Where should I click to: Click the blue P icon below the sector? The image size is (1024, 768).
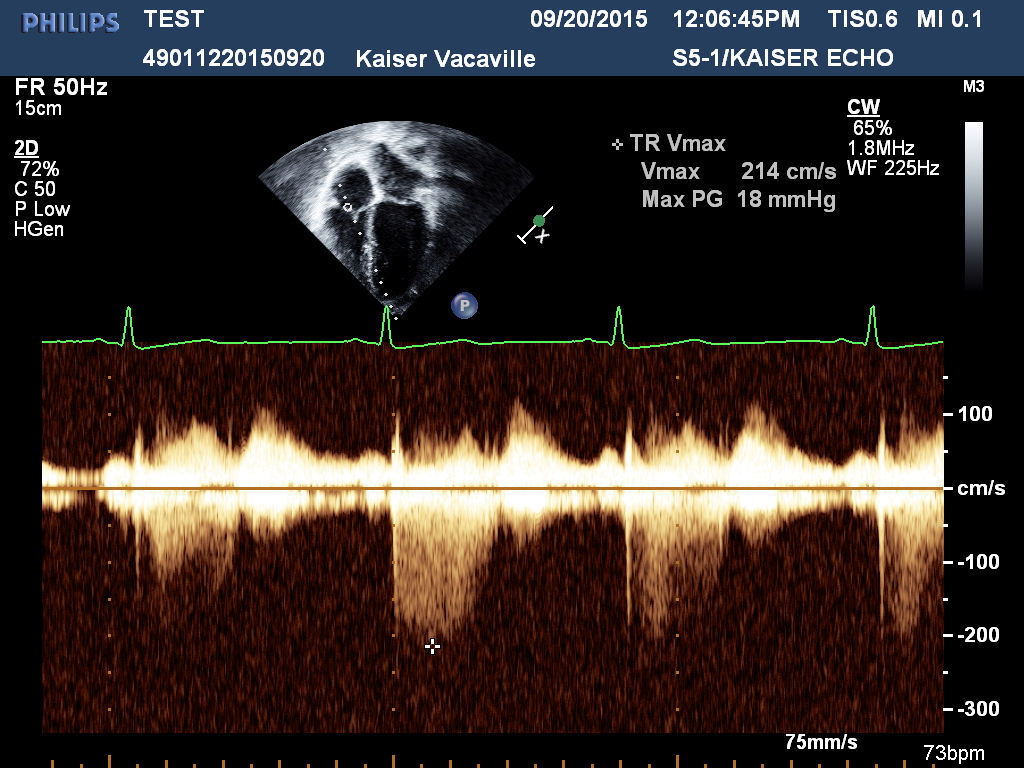pyautogui.click(x=464, y=306)
